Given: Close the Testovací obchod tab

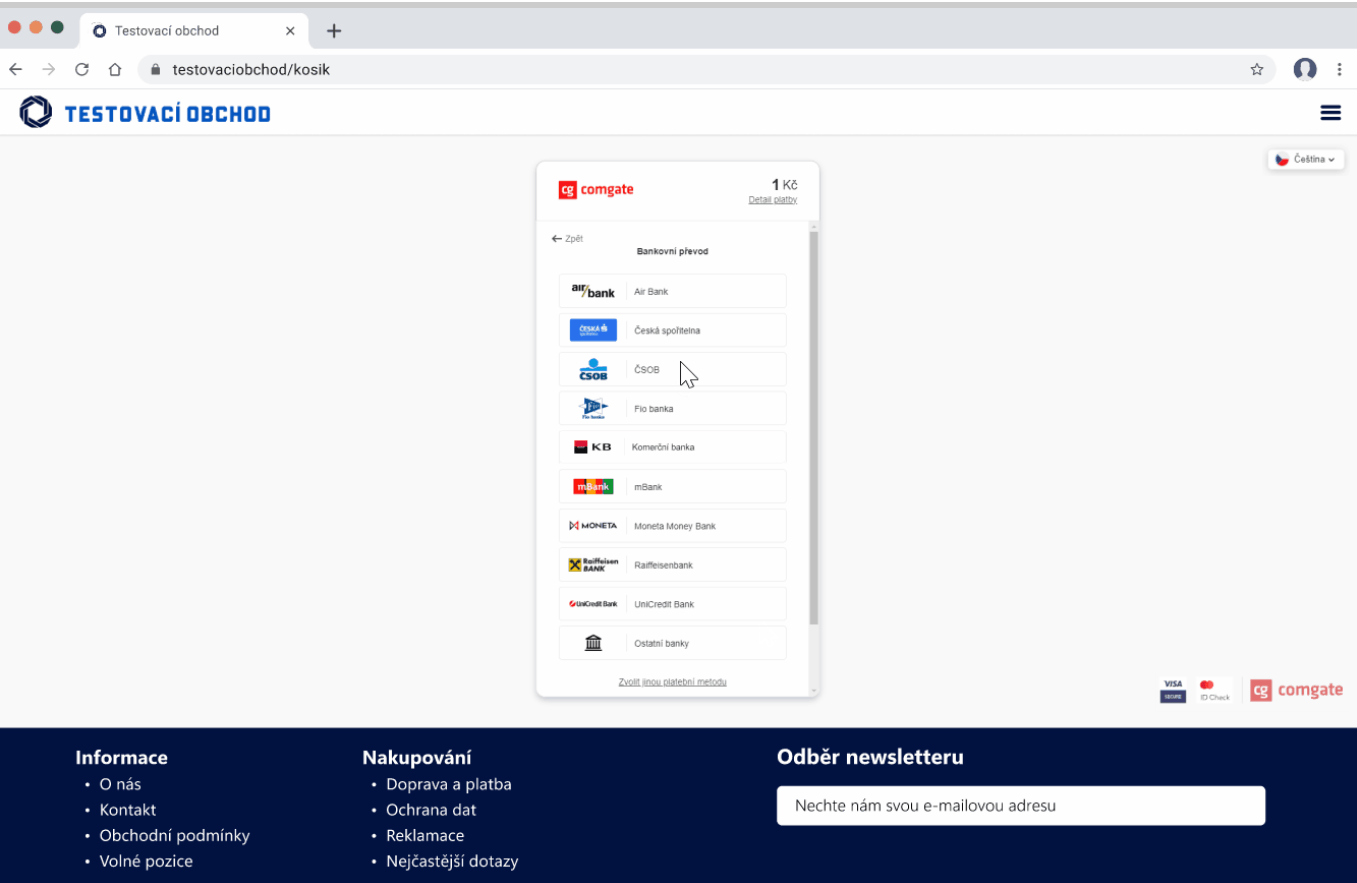Looking at the screenshot, I should coord(290,31).
